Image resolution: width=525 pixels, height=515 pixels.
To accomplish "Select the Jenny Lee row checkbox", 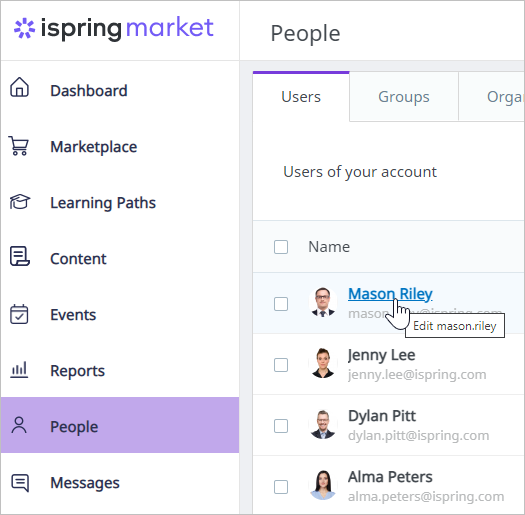I will tap(281, 365).
